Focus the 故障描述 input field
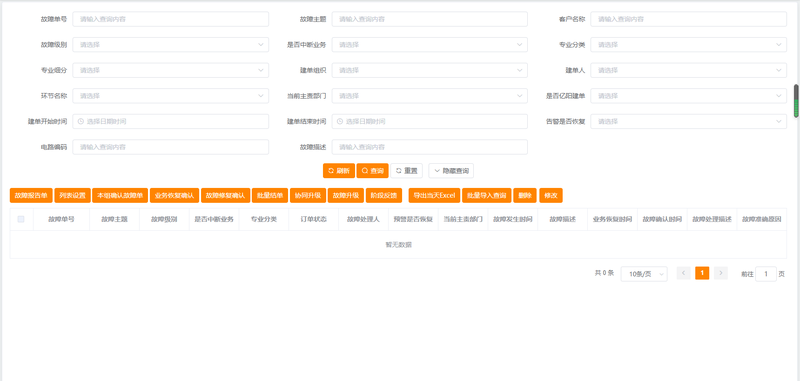 (430, 147)
